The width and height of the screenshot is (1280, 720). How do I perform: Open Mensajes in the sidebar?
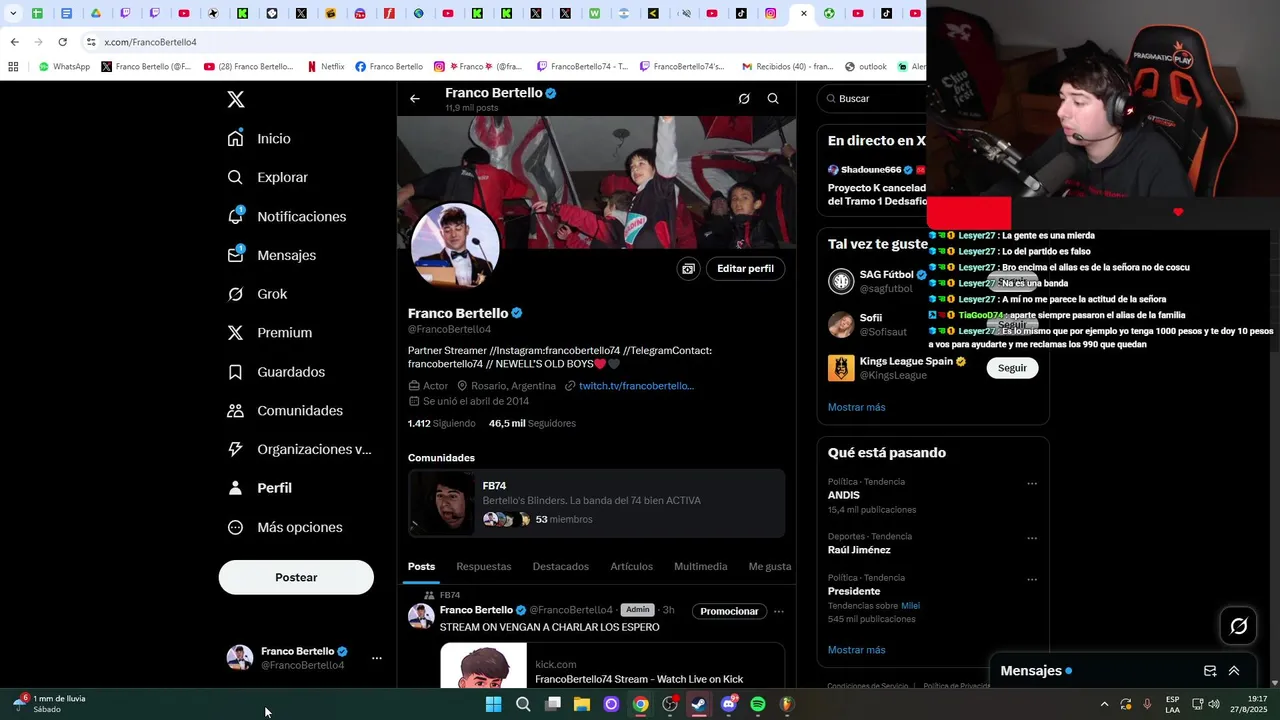pyautogui.click(x=271, y=255)
